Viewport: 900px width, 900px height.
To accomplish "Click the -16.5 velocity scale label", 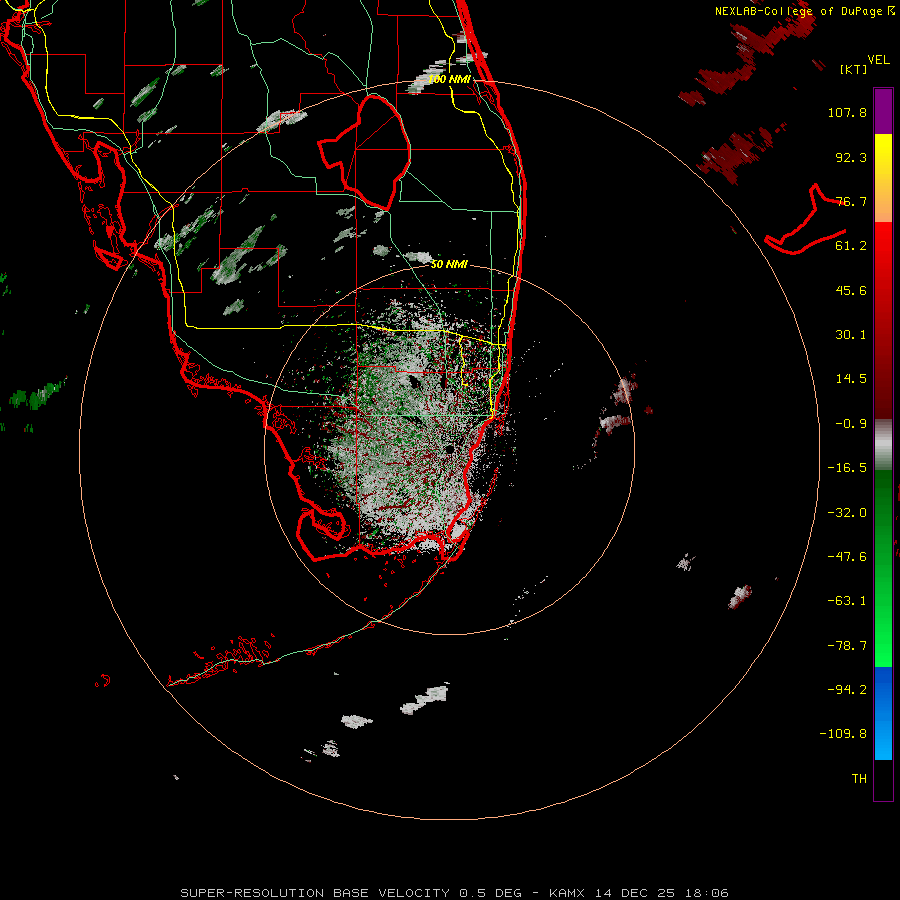I will 847,468.
